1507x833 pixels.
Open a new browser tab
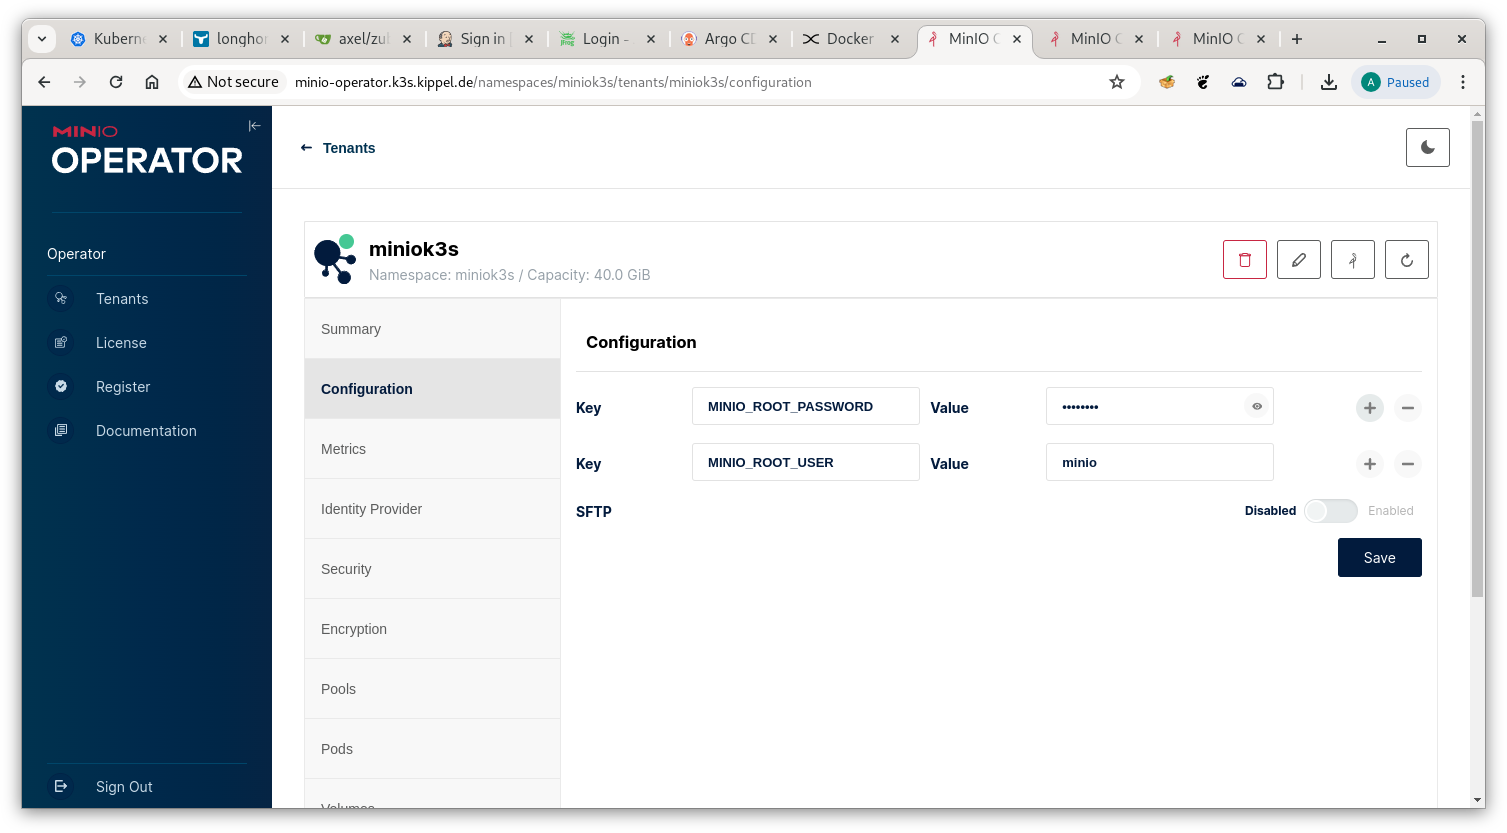pyautogui.click(x=1297, y=39)
